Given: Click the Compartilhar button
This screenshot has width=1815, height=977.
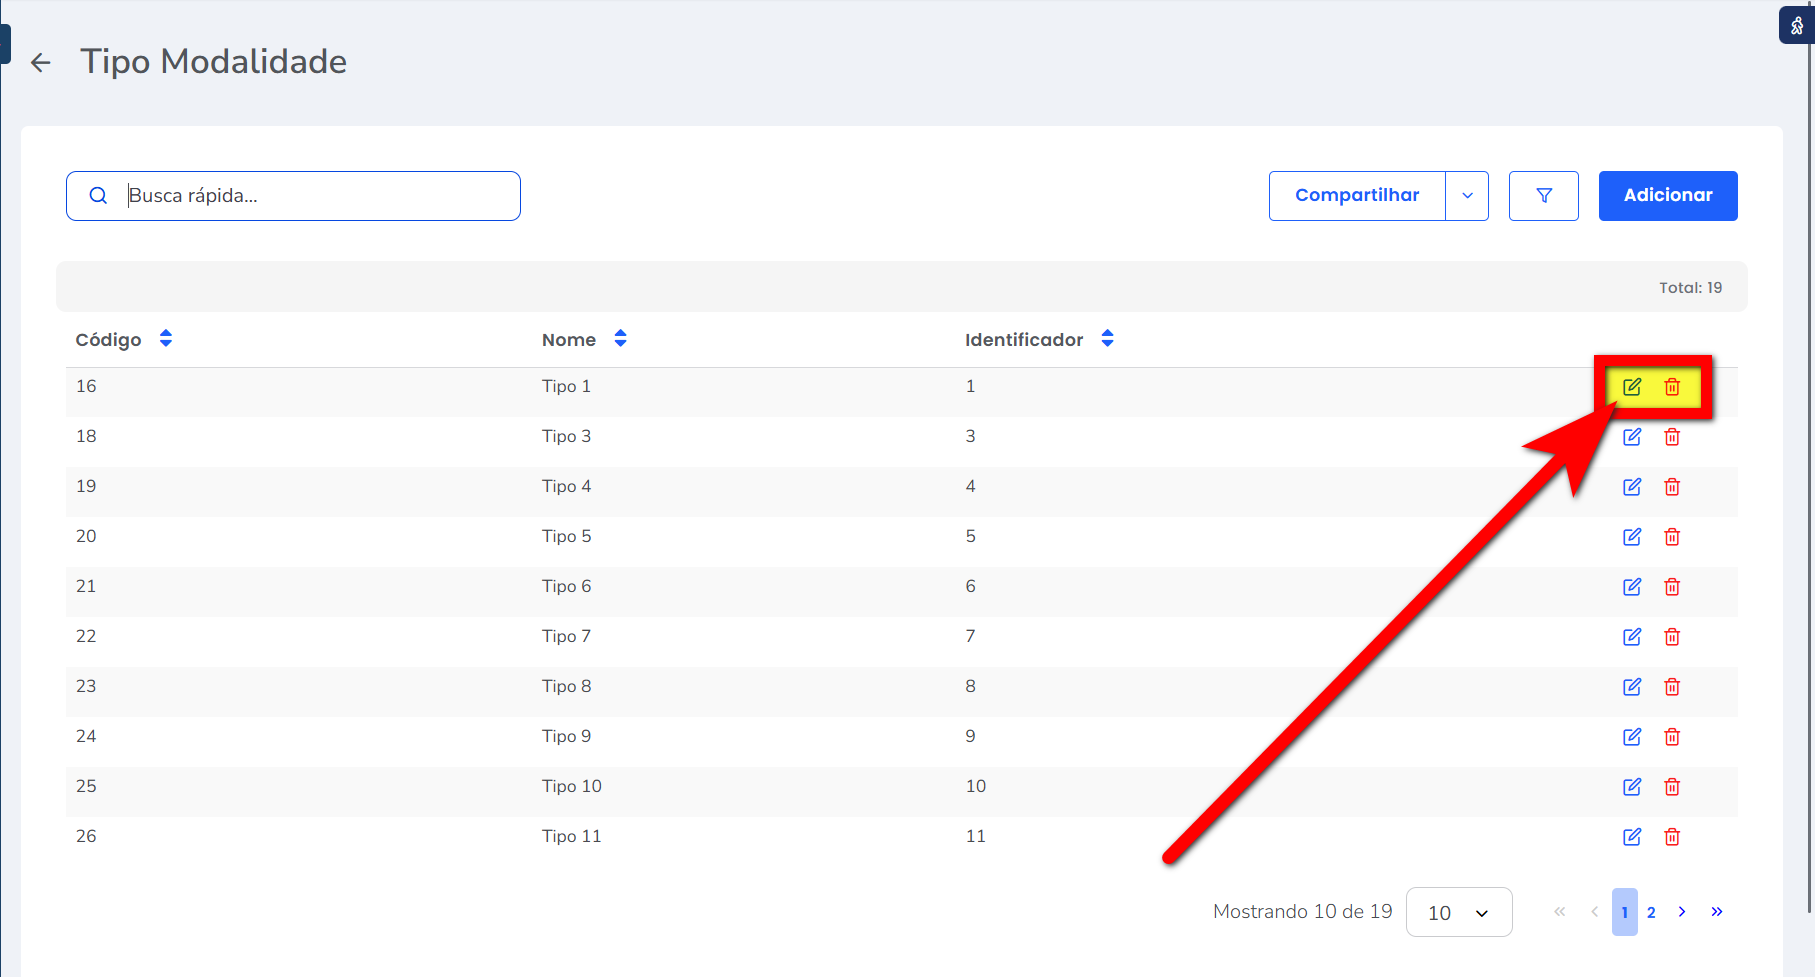Looking at the screenshot, I should [1356, 196].
